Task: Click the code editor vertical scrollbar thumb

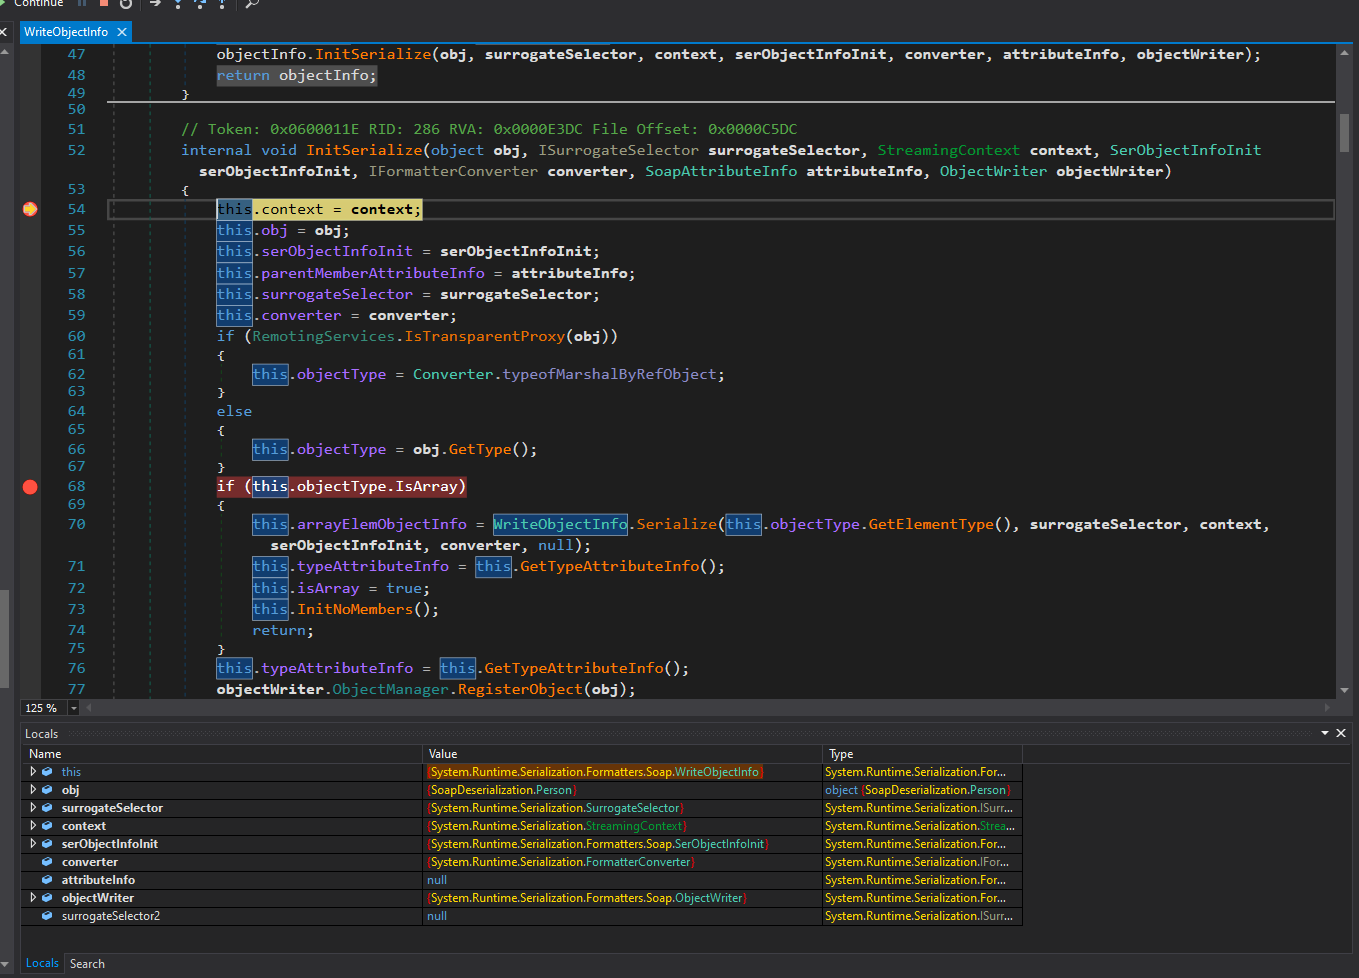Action: [x=1344, y=133]
